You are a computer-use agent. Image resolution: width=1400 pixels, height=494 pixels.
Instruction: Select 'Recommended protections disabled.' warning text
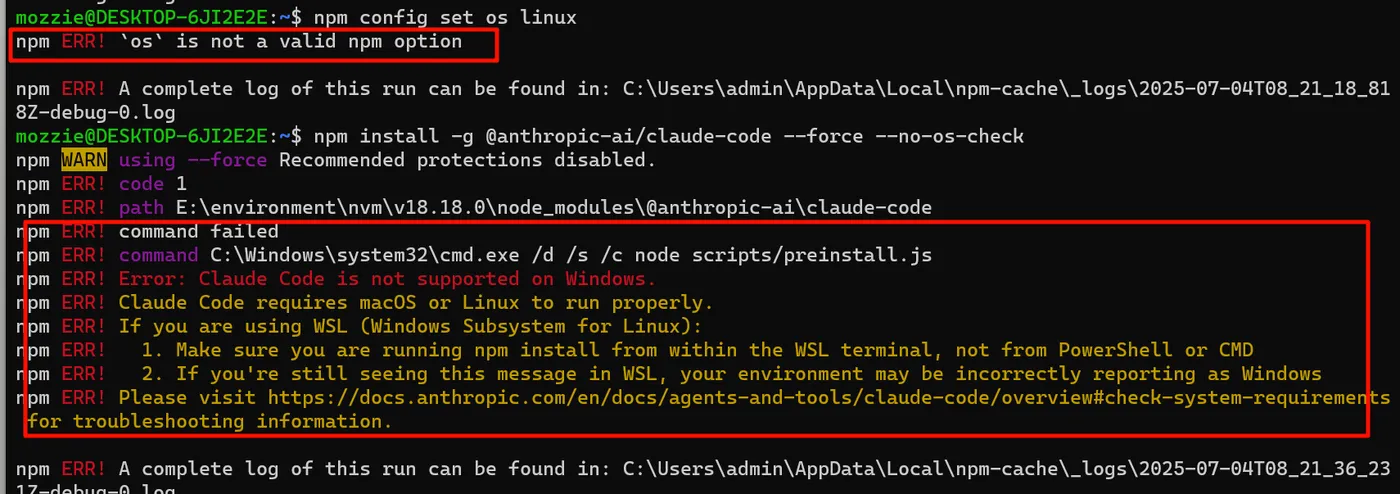(467, 160)
